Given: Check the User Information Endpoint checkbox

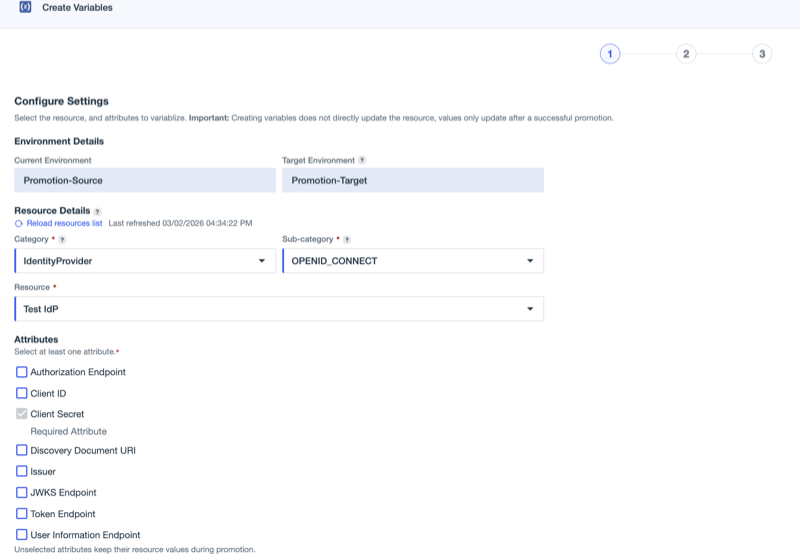Looking at the screenshot, I should coord(21,535).
